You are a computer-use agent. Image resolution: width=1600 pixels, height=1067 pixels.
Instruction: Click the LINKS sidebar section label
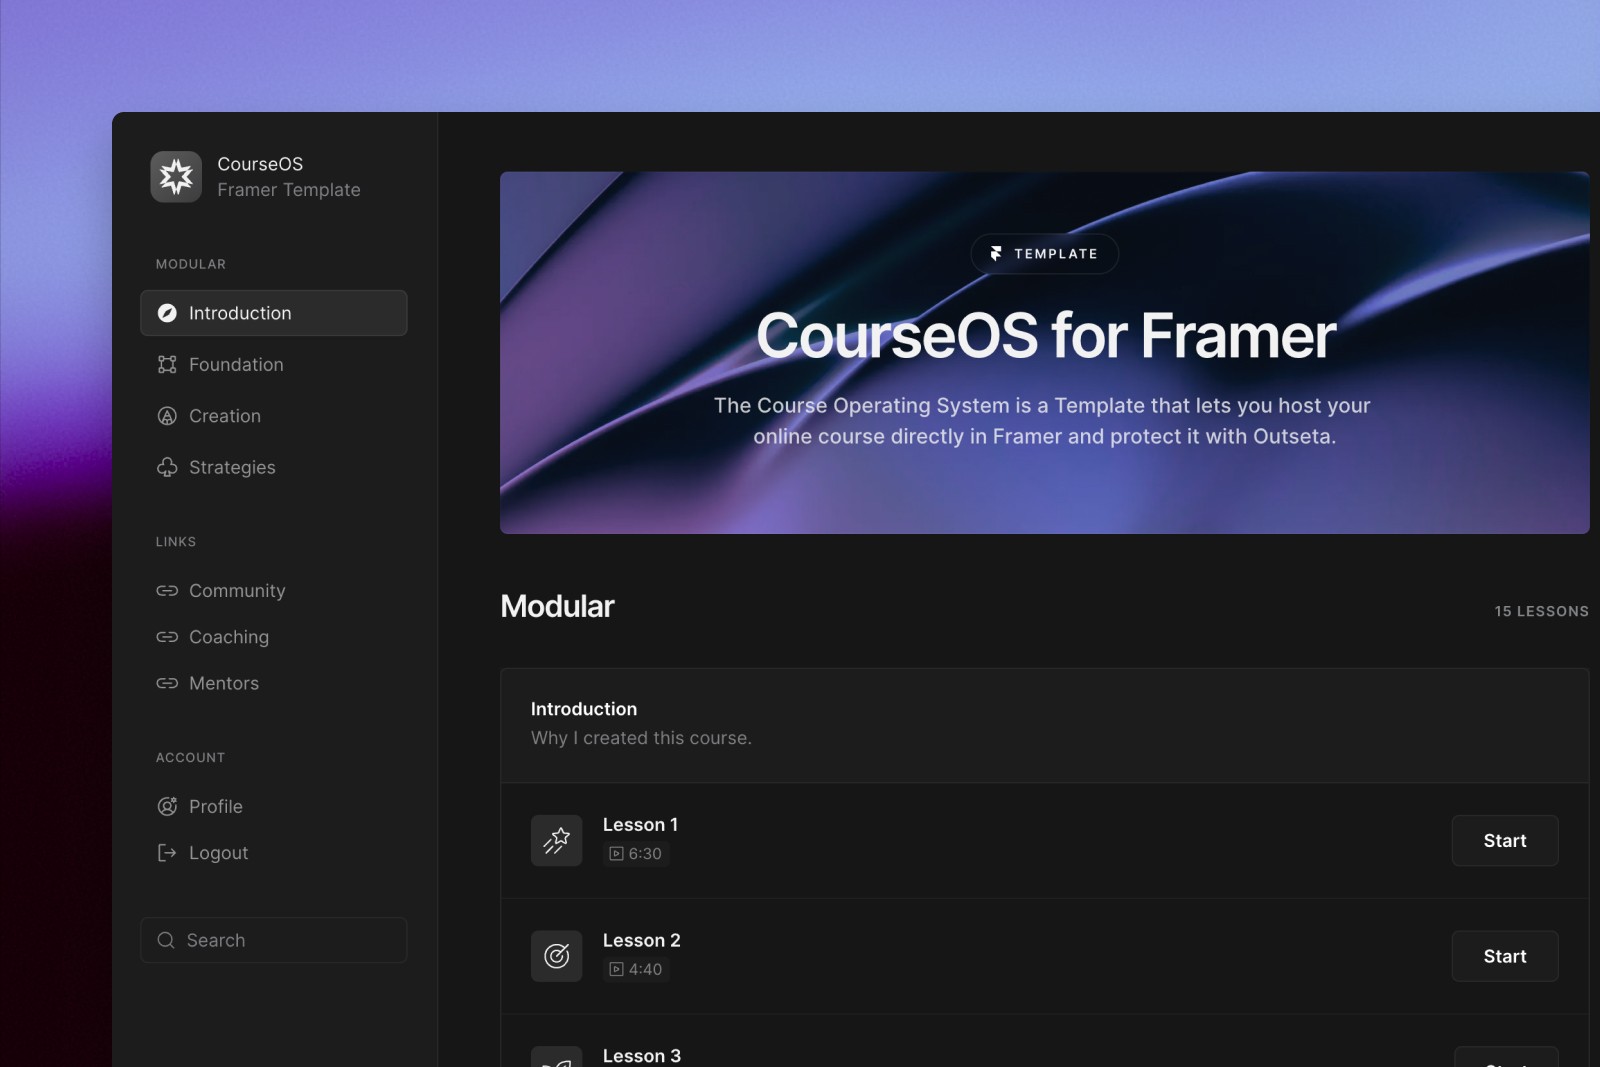[176, 542]
